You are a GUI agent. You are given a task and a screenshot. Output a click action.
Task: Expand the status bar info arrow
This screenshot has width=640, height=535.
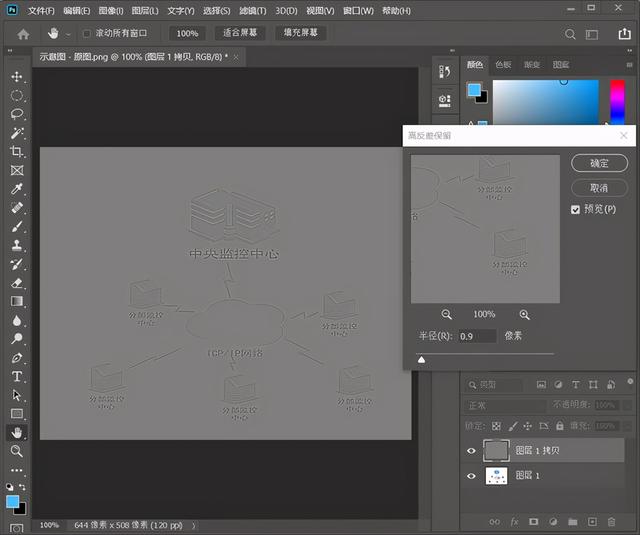[193, 525]
